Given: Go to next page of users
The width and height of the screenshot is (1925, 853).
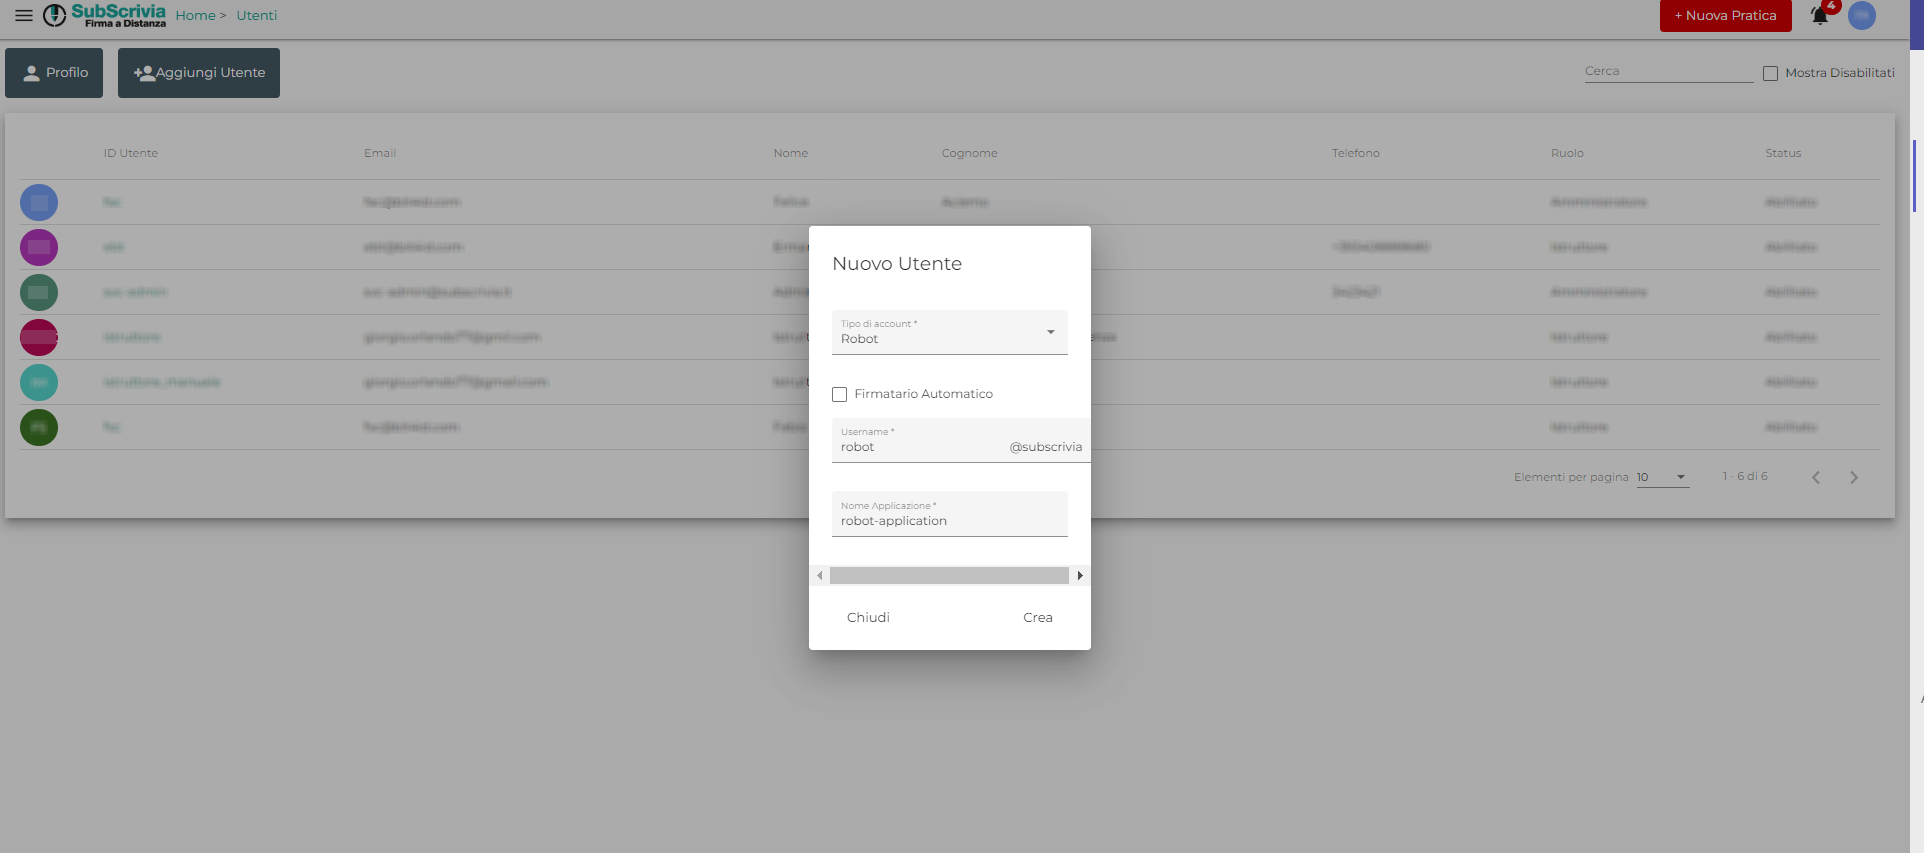Looking at the screenshot, I should (1853, 478).
